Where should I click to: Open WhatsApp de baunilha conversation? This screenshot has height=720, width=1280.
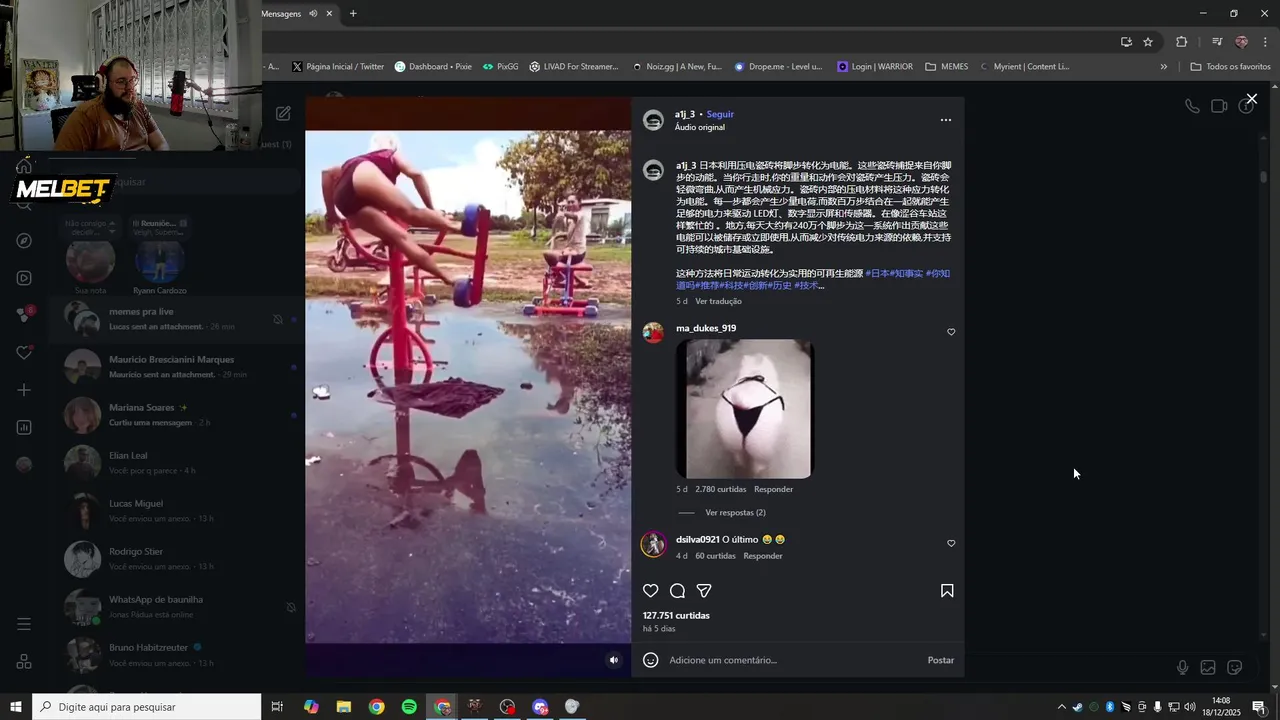[176, 607]
